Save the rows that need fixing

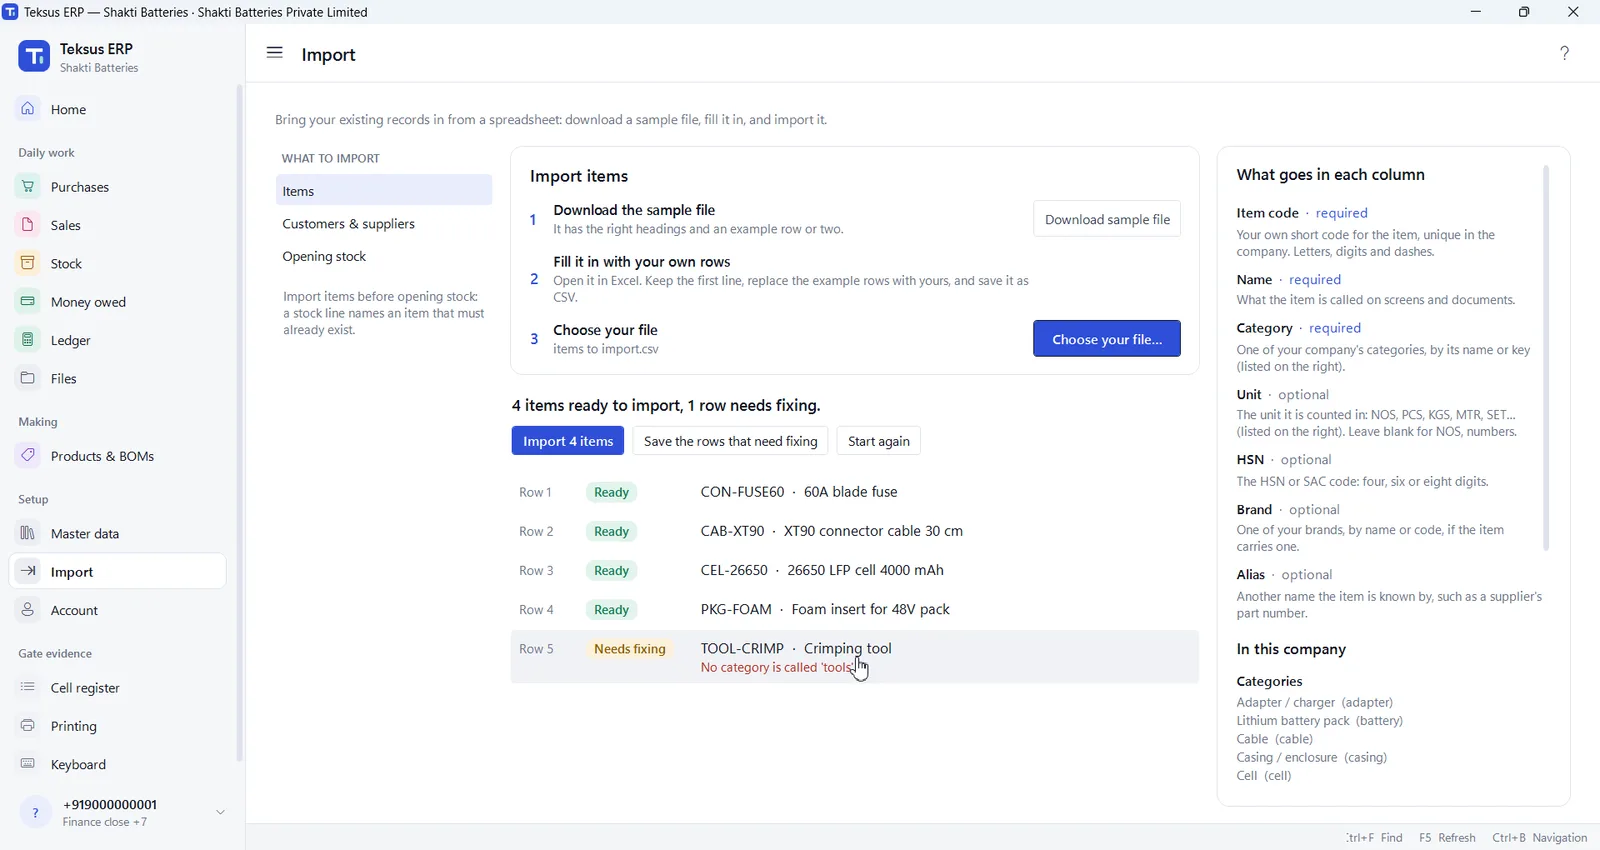pyautogui.click(x=730, y=441)
